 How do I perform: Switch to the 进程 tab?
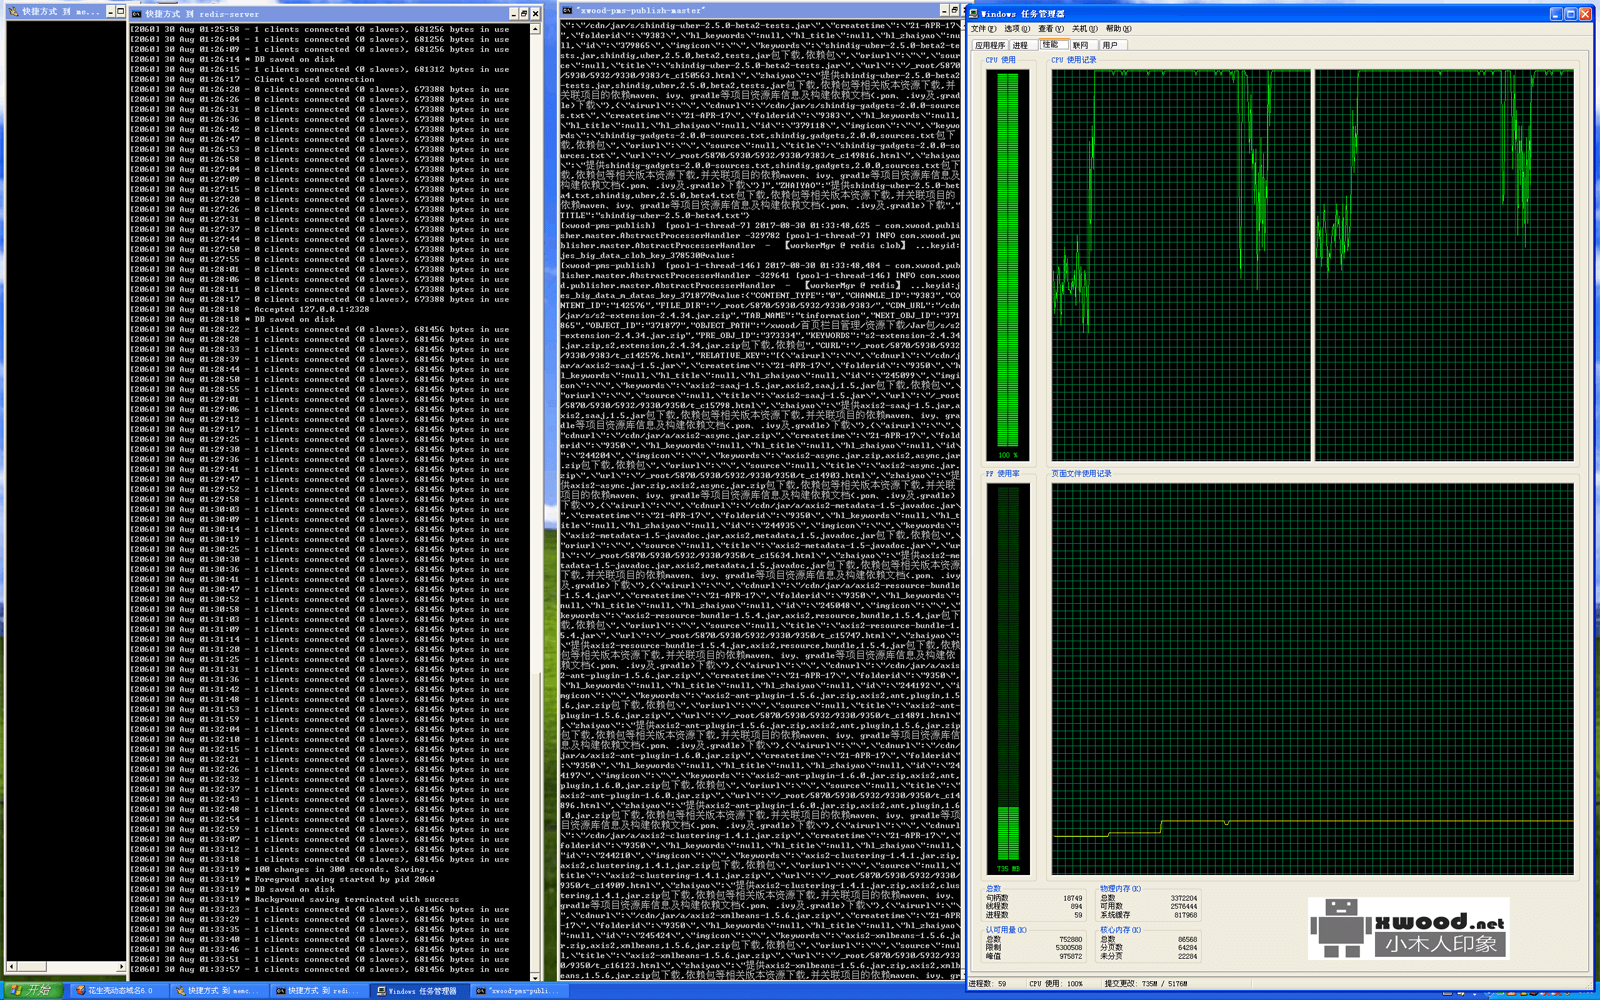pos(1021,45)
